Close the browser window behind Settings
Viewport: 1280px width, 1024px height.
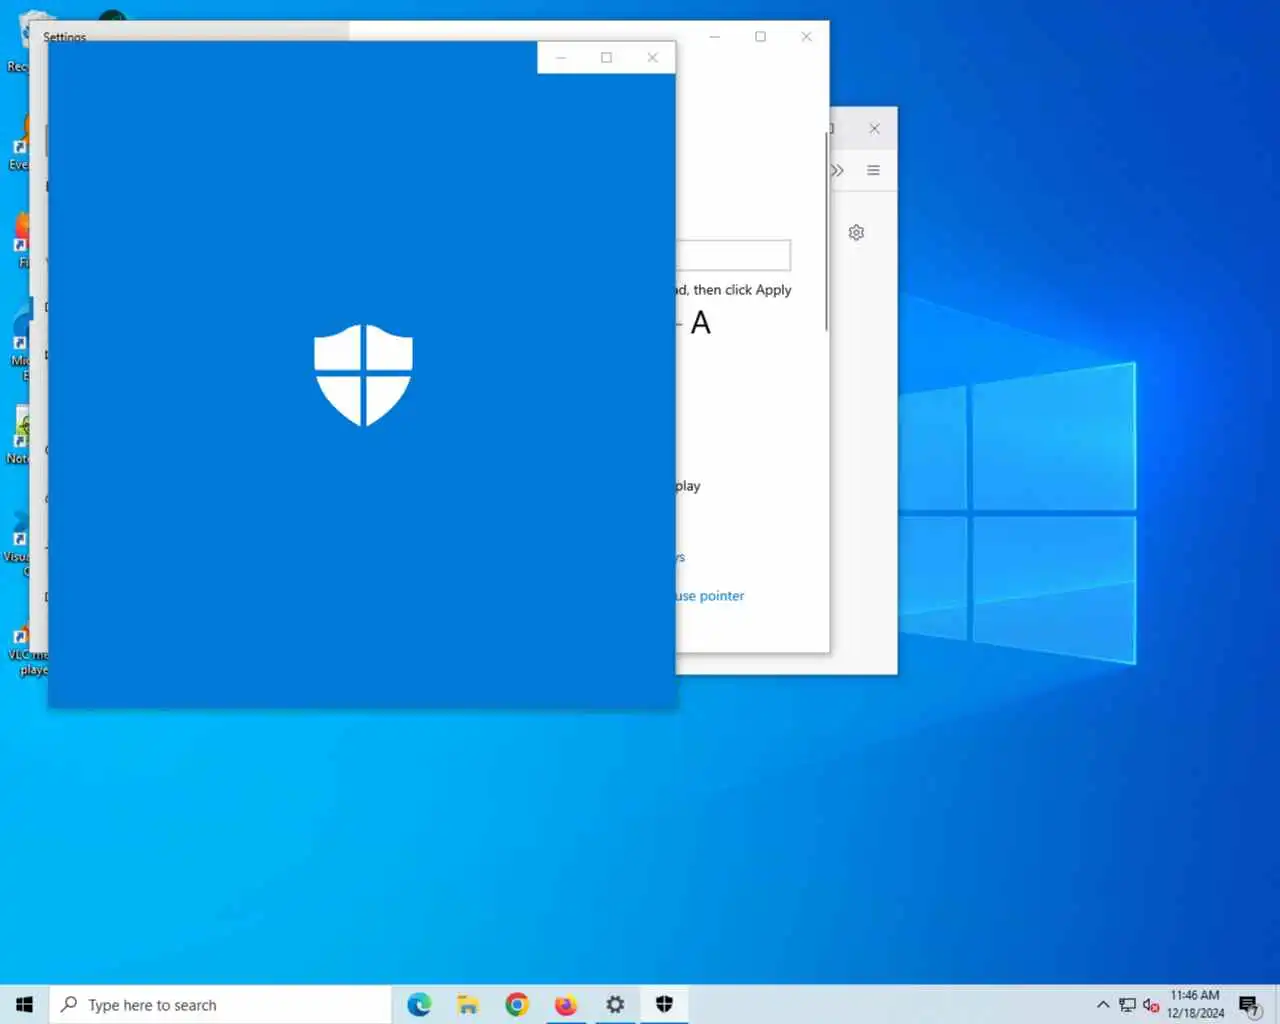pos(874,128)
